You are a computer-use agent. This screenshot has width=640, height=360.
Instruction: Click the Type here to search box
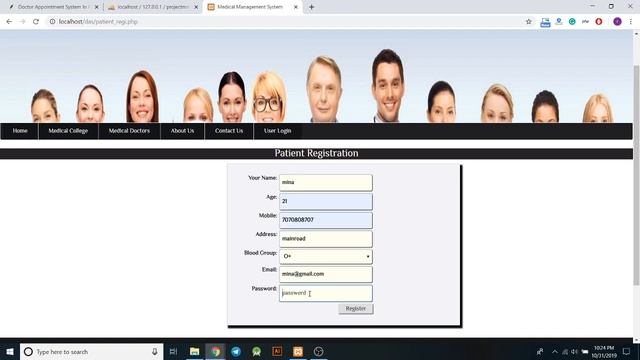[92, 351]
